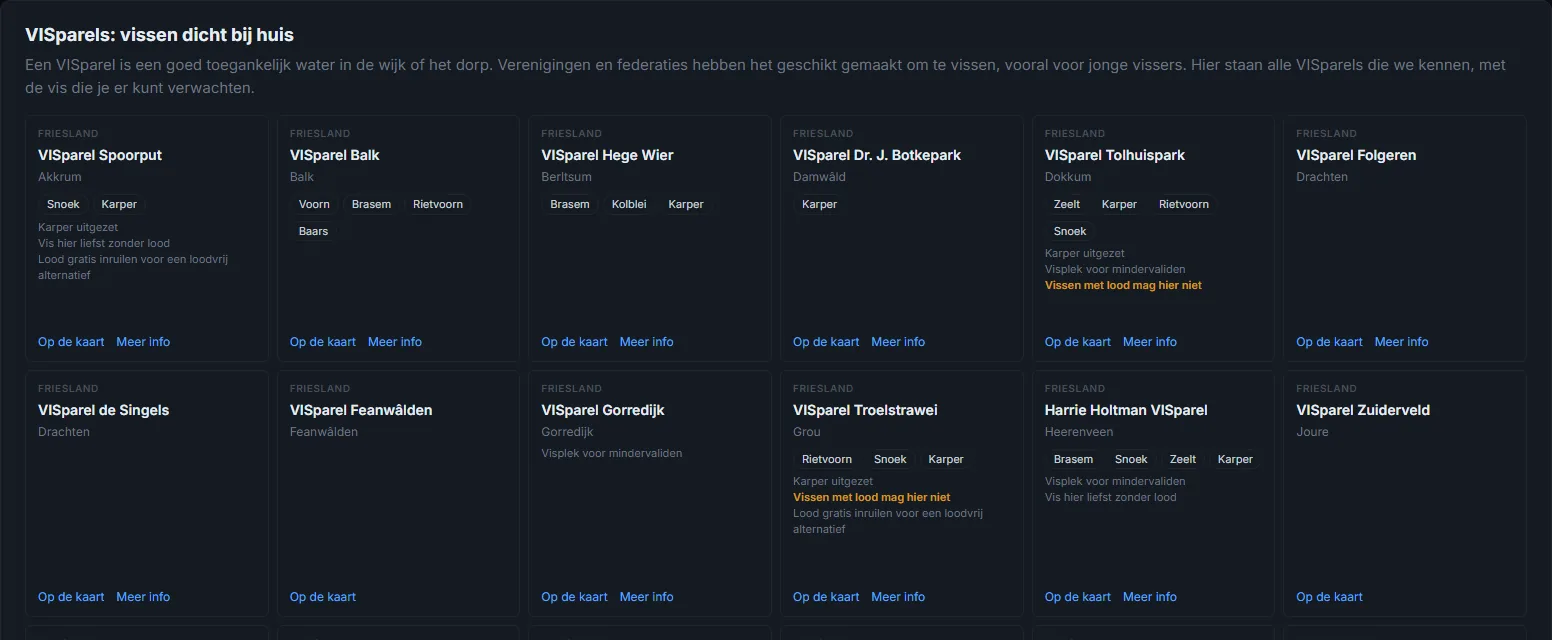Open 'Meer info' for Harrie Holtman VISparel
Viewport: 1552px width, 640px height.
tap(1150, 597)
